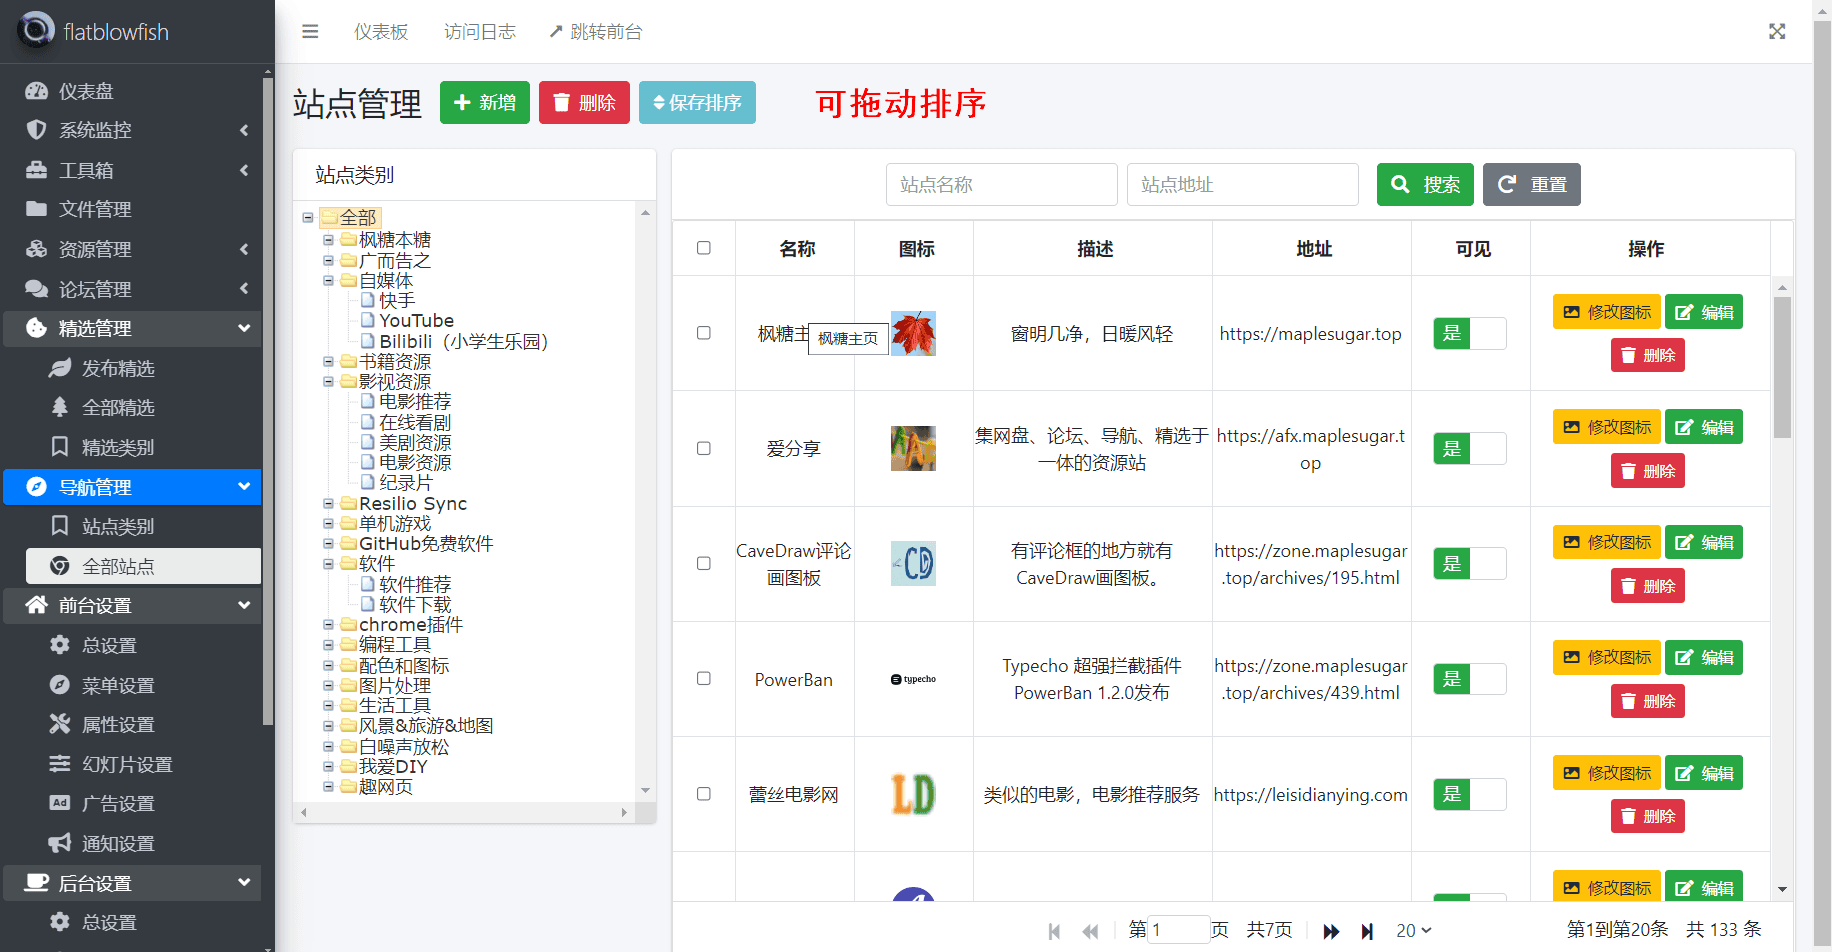
Task: Tick the checkbox for the 枫糖主页 row
Action: (x=704, y=333)
